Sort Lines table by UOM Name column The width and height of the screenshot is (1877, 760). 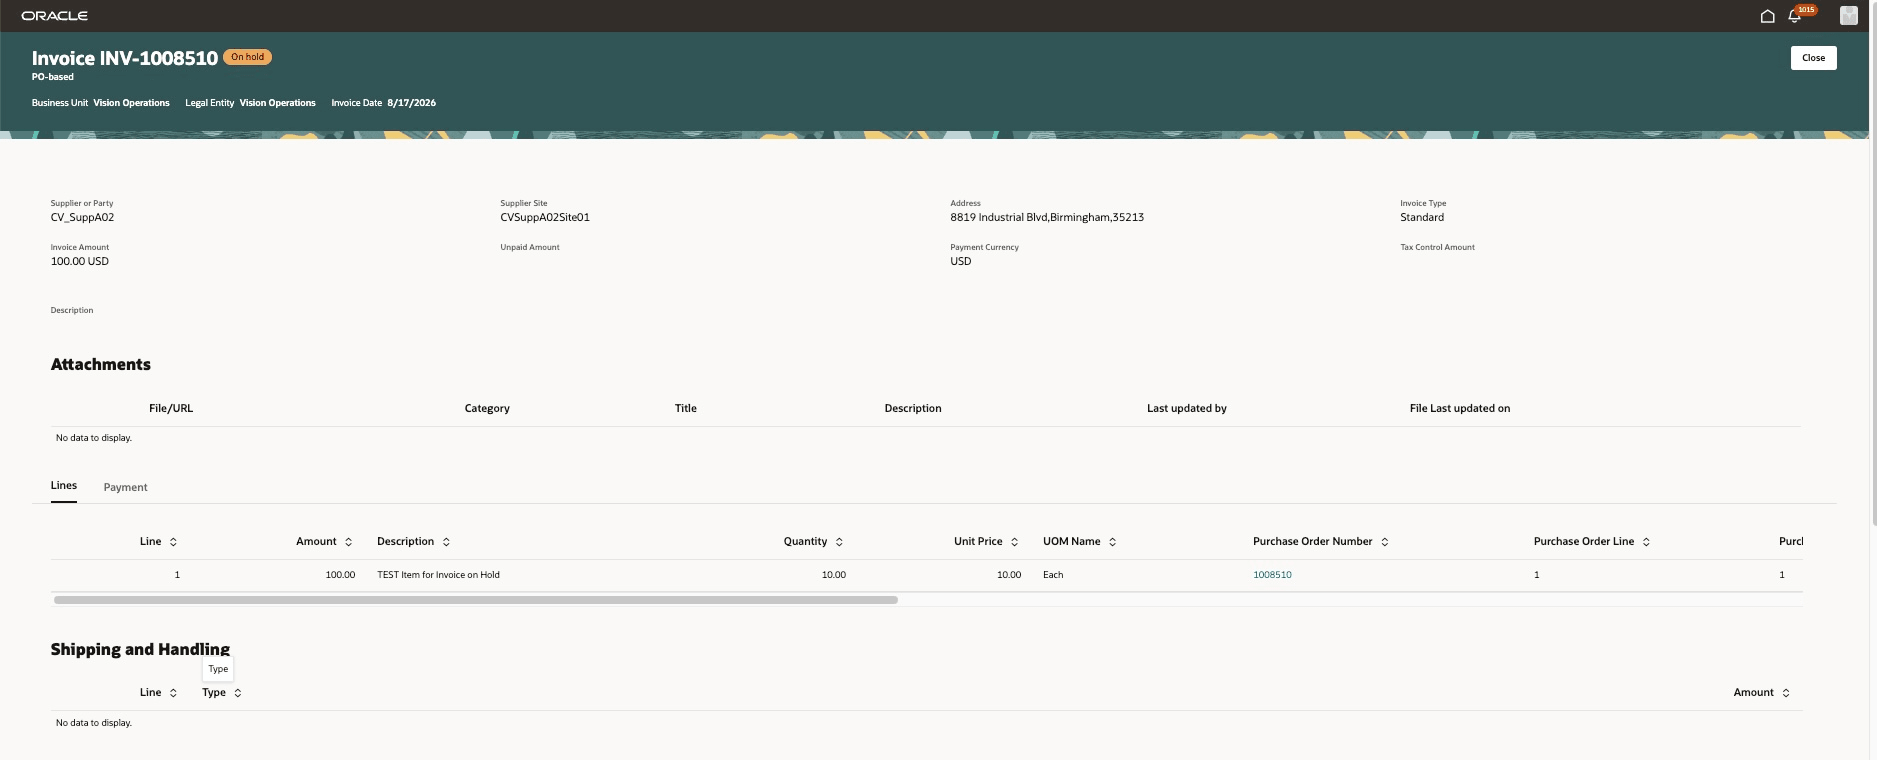pos(1112,542)
